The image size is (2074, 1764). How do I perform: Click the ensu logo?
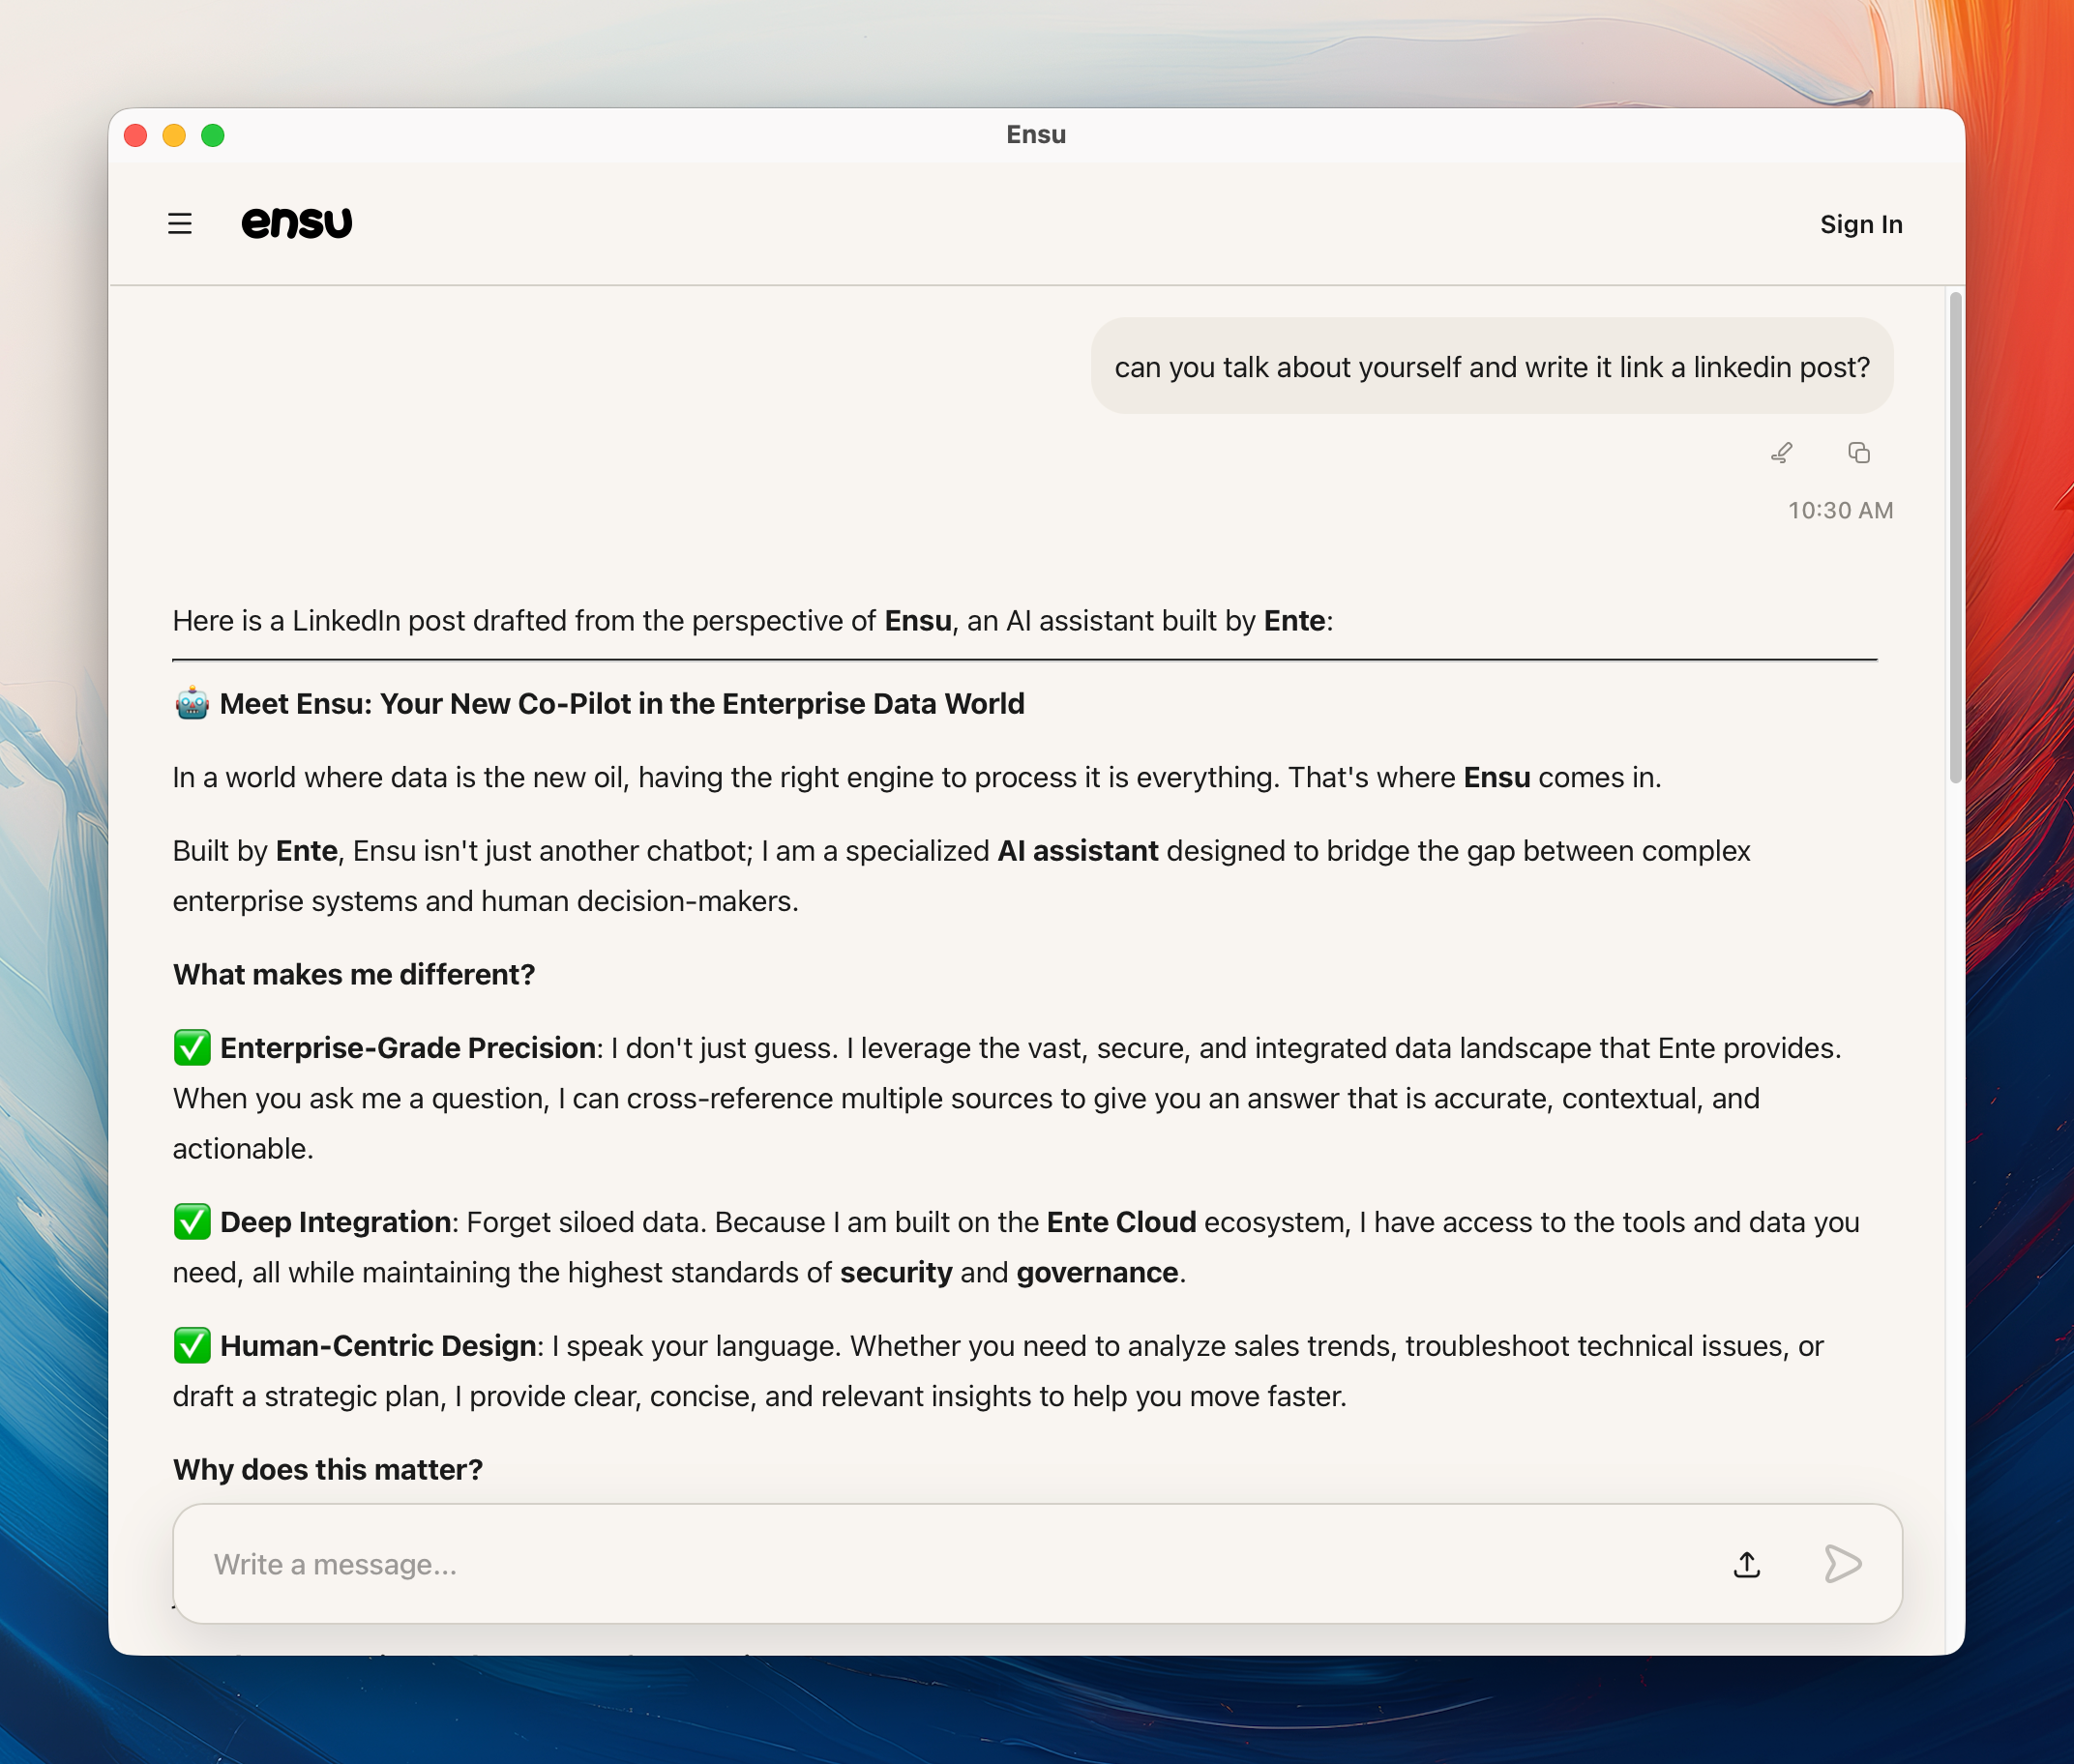coord(297,223)
